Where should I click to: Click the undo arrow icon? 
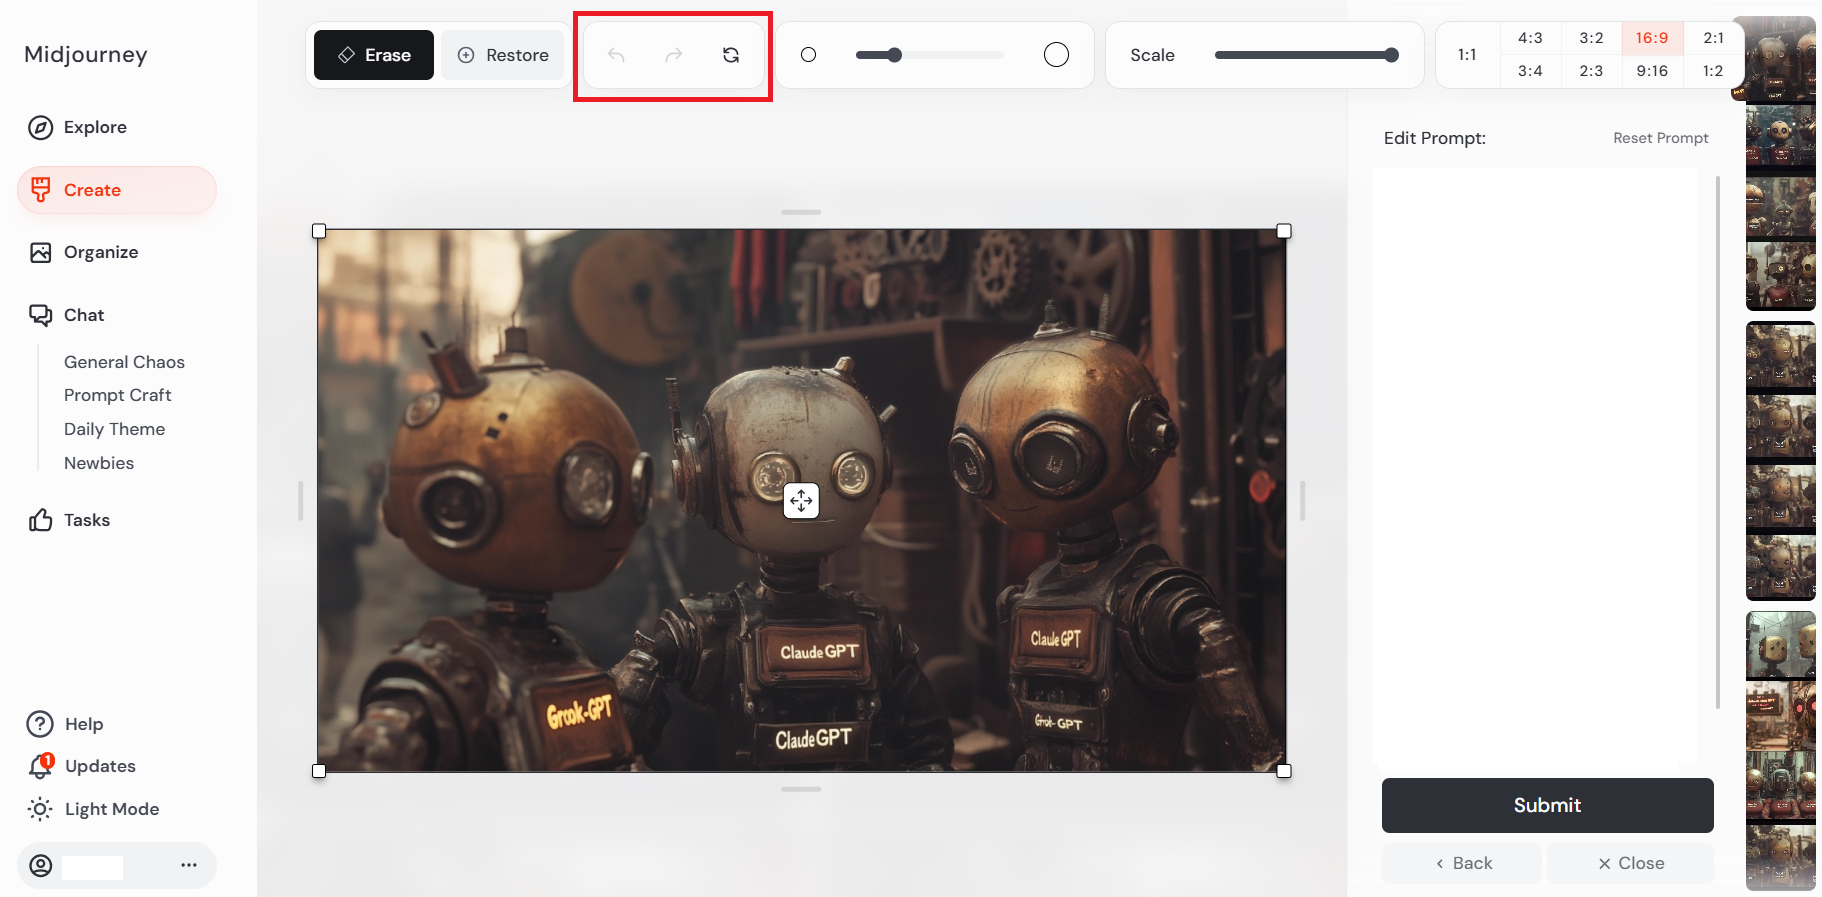click(616, 55)
